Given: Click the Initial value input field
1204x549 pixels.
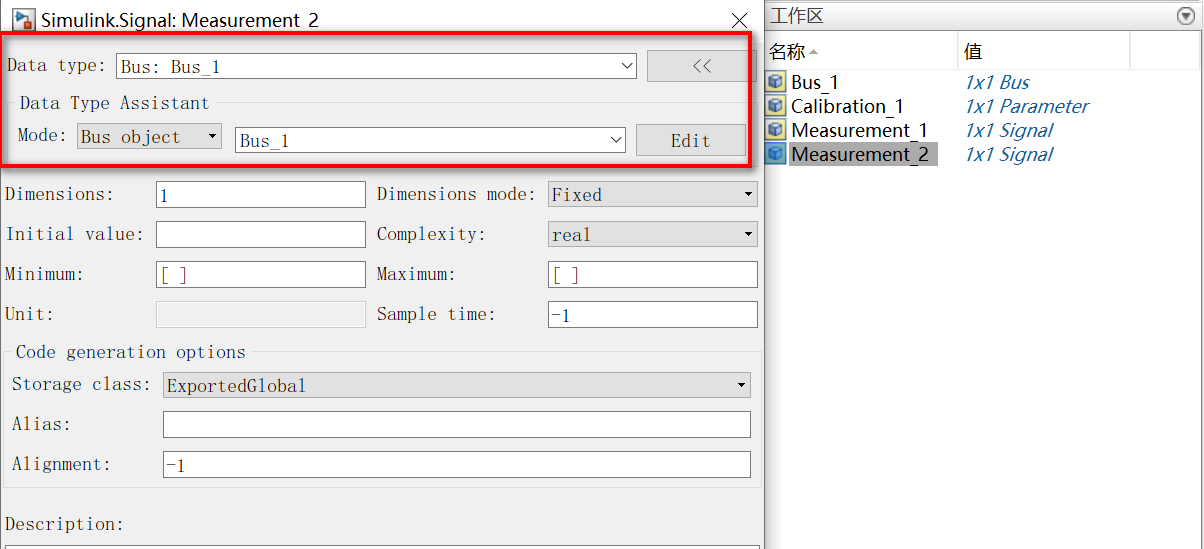Looking at the screenshot, I should 261,235.
